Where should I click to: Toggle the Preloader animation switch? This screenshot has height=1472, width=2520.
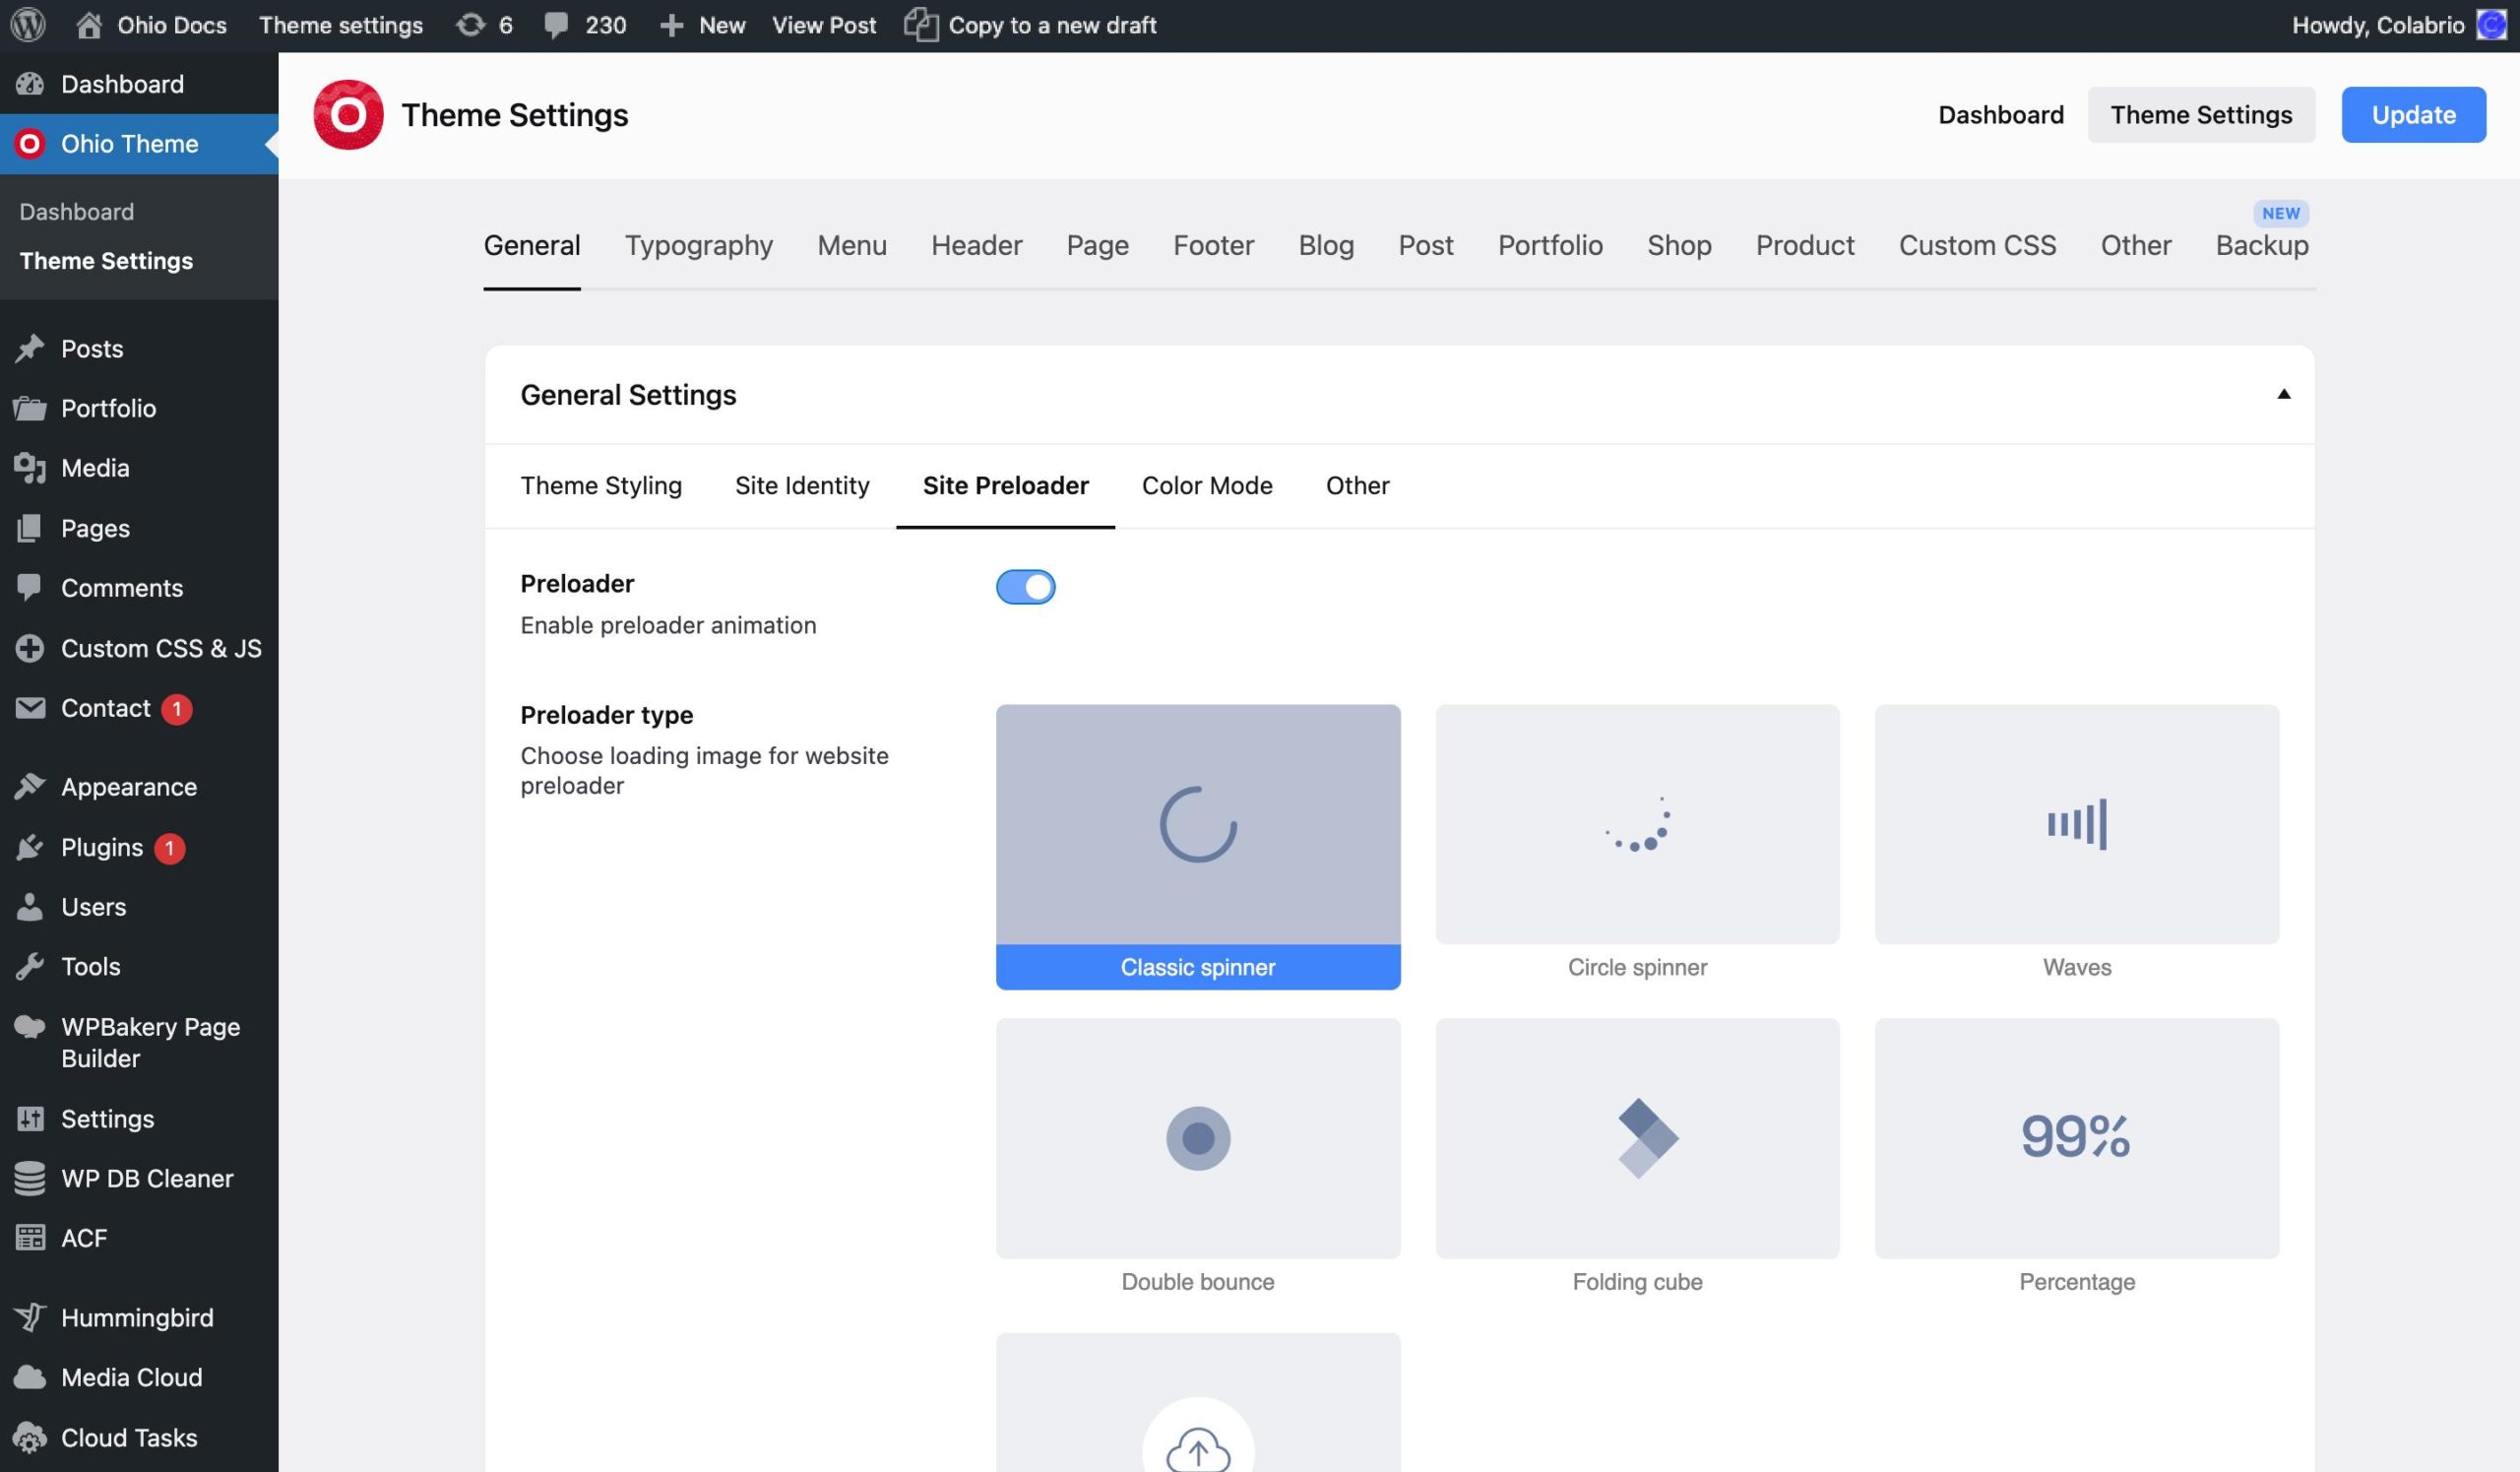1025,587
